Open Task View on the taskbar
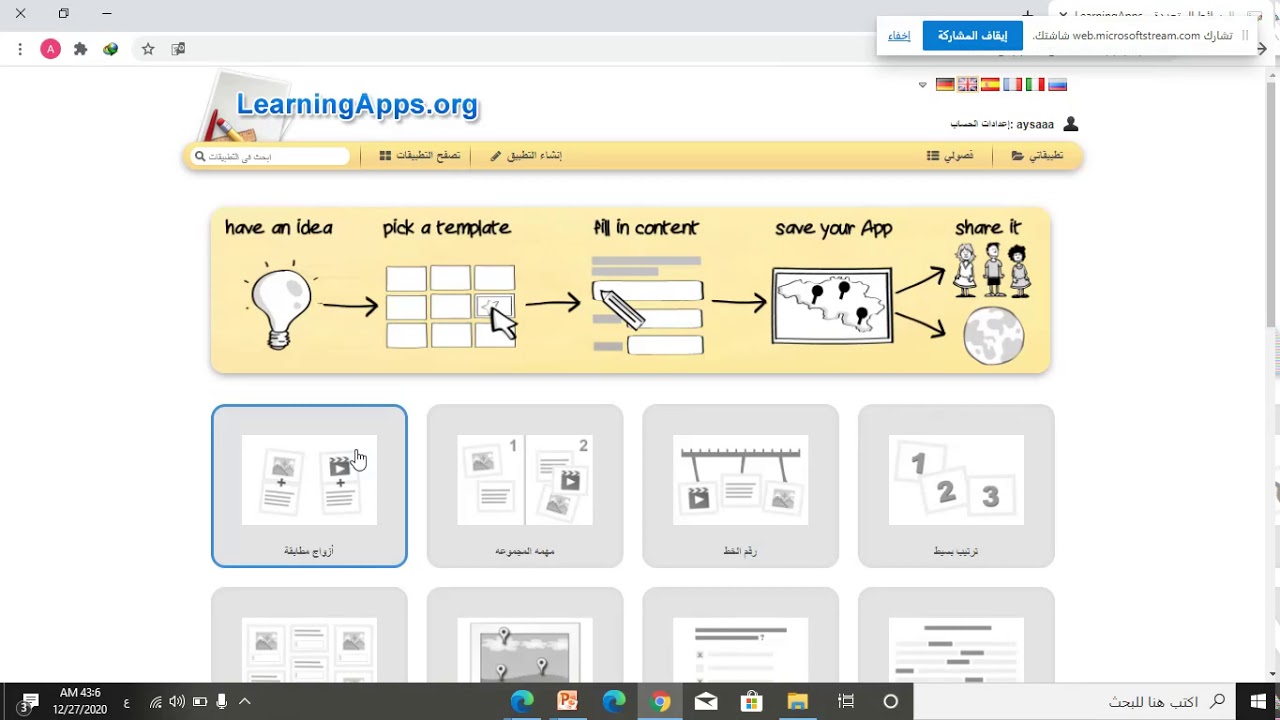 click(x=846, y=701)
